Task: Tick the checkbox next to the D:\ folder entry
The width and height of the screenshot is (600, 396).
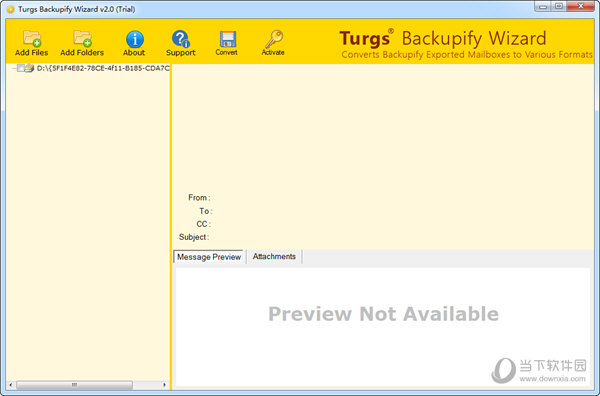Action: click(x=21, y=68)
